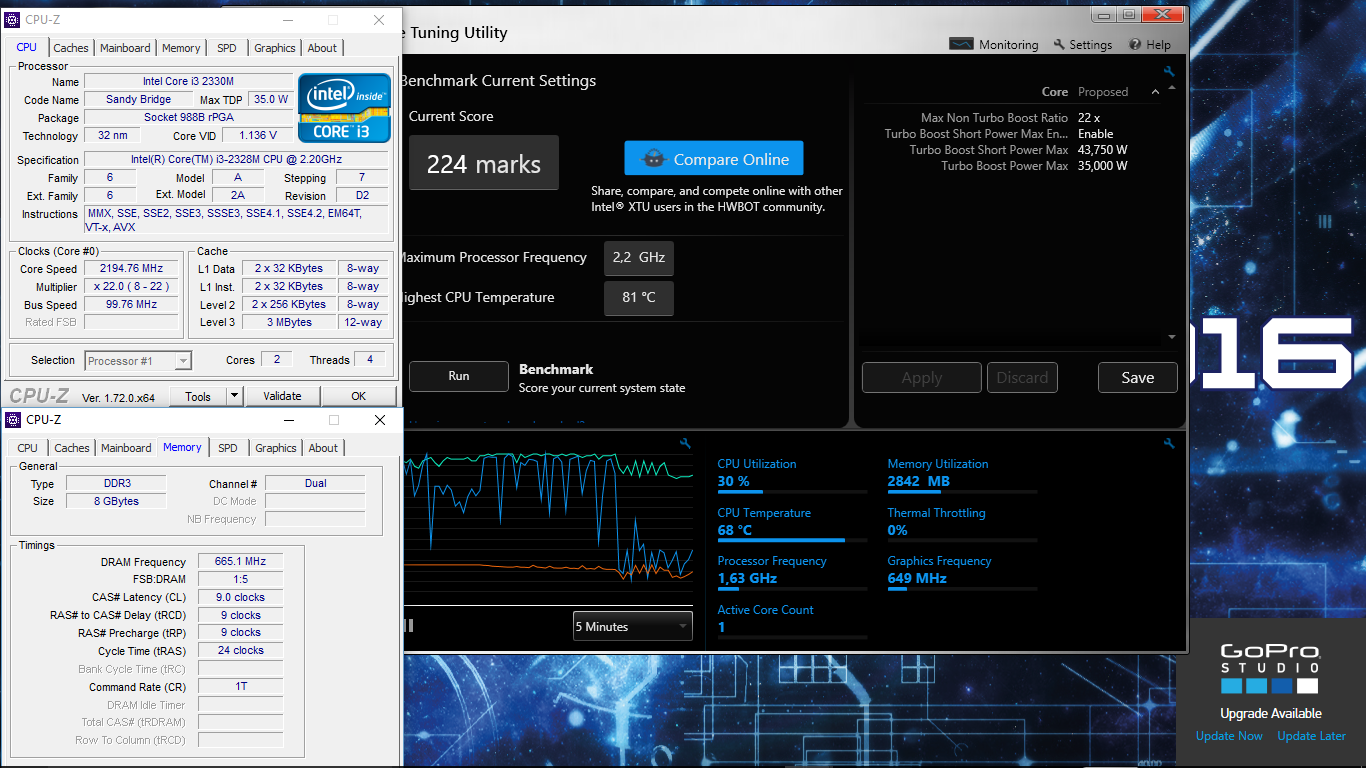Open the wrench settings of the proposed-settings panel
The height and width of the screenshot is (768, 1366).
[x=1169, y=72]
